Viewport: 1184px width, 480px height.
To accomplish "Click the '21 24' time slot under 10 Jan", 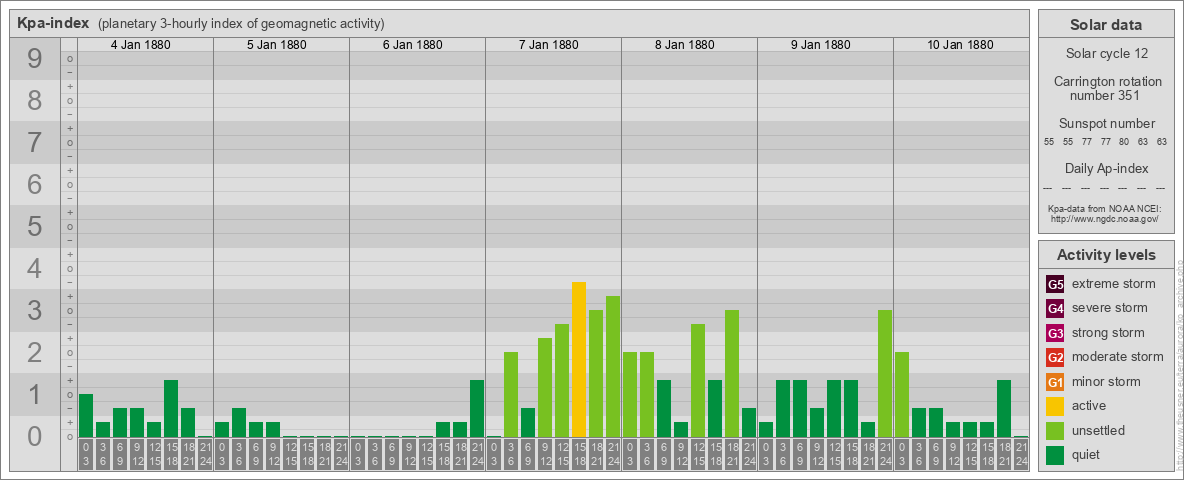I will coord(1021,454).
